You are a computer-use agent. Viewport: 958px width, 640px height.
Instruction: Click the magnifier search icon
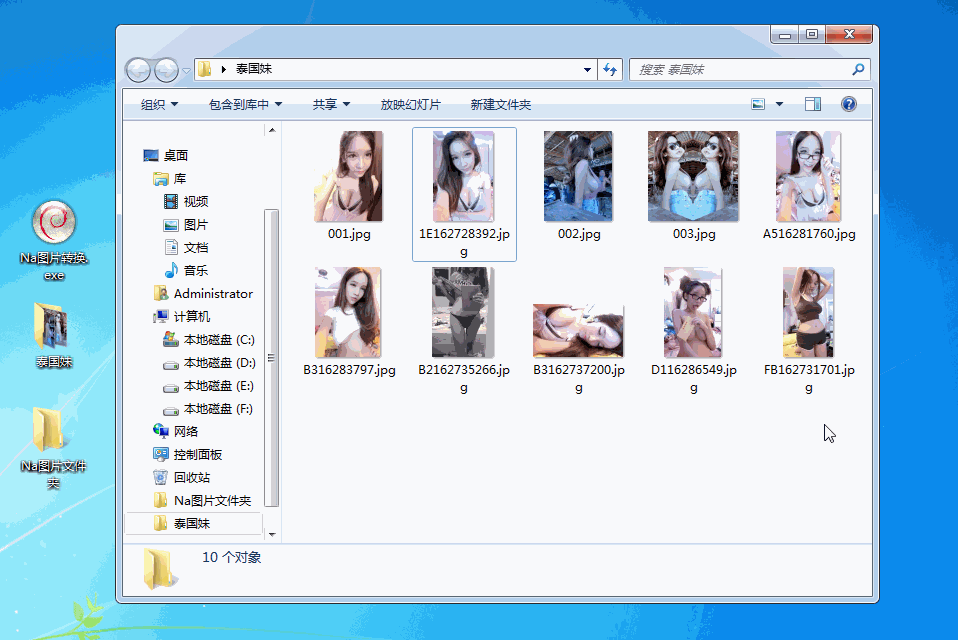tap(858, 70)
